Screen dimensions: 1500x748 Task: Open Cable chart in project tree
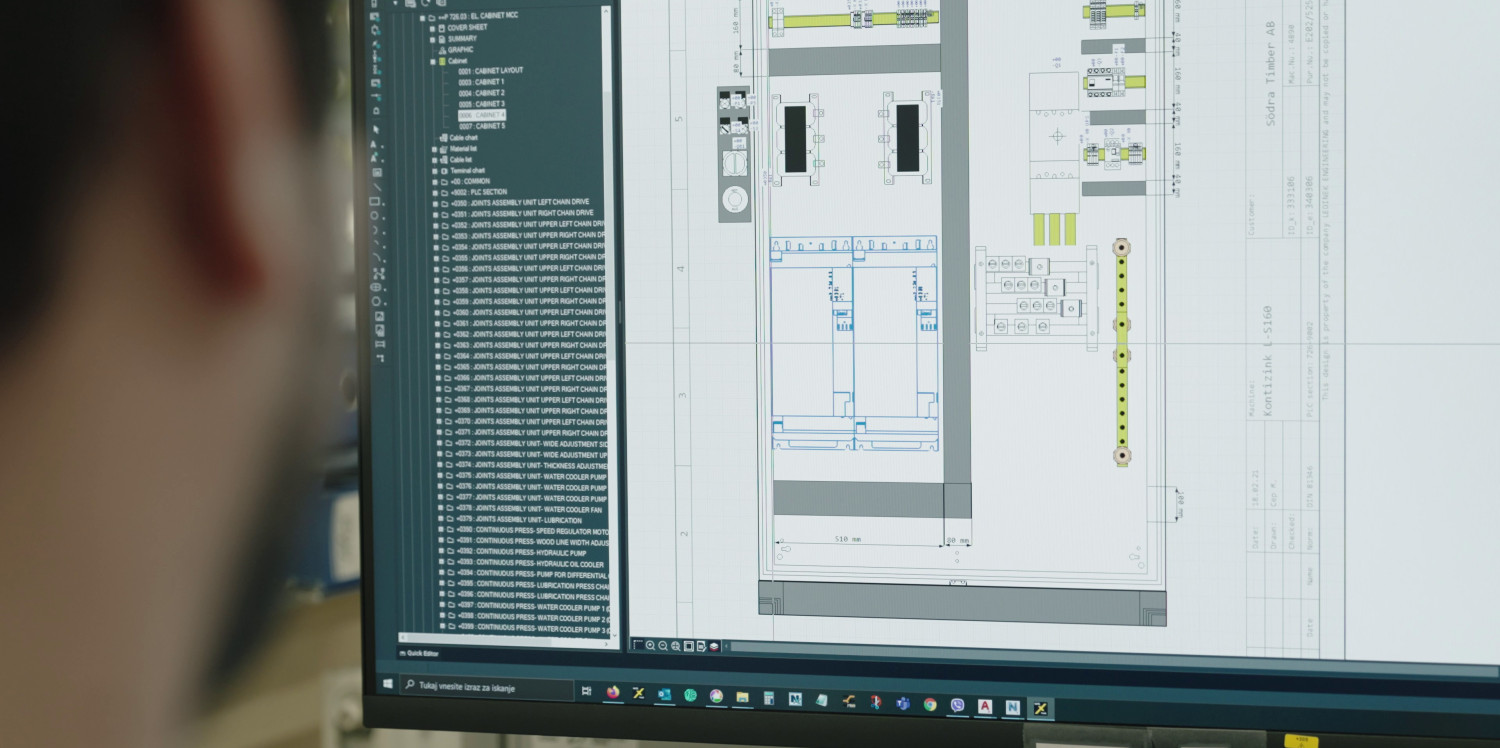(463, 137)
